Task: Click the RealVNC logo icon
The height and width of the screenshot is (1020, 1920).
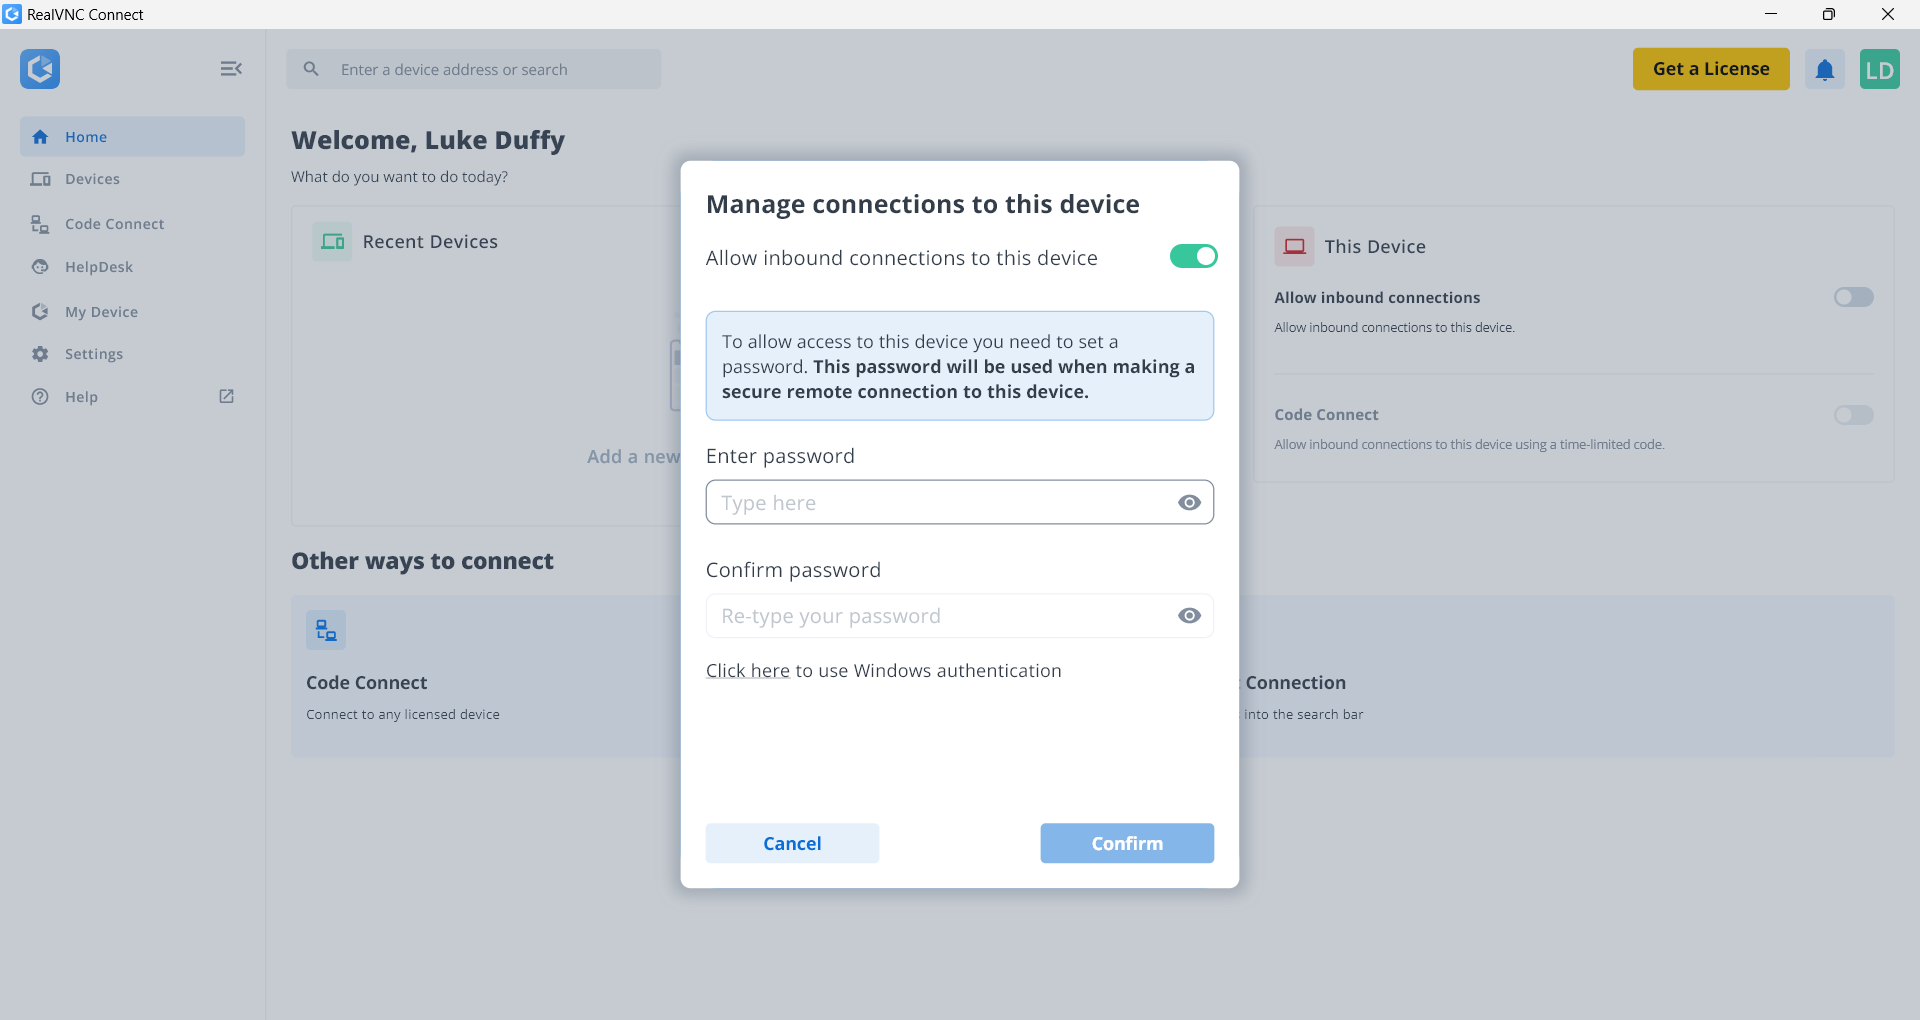Action: (40, 69)
